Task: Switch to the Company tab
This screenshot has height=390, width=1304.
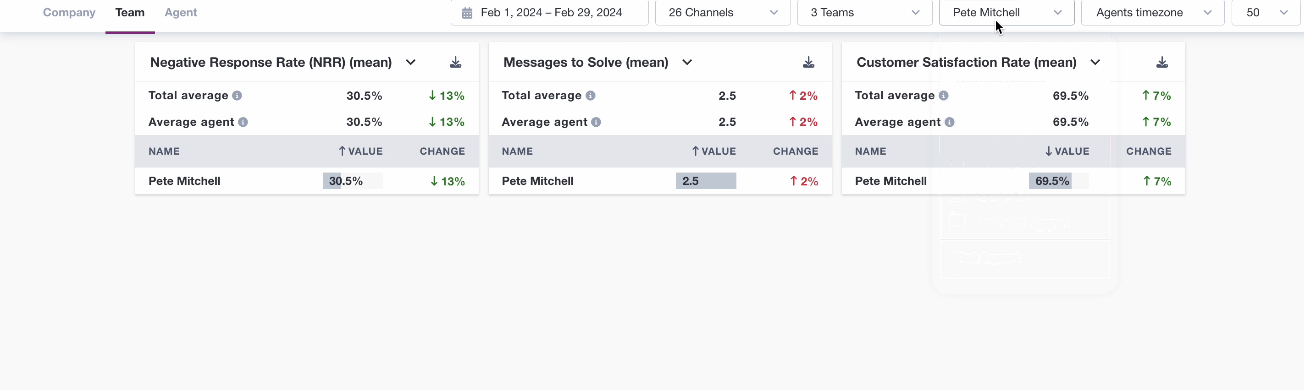Action: coord(69,13)
